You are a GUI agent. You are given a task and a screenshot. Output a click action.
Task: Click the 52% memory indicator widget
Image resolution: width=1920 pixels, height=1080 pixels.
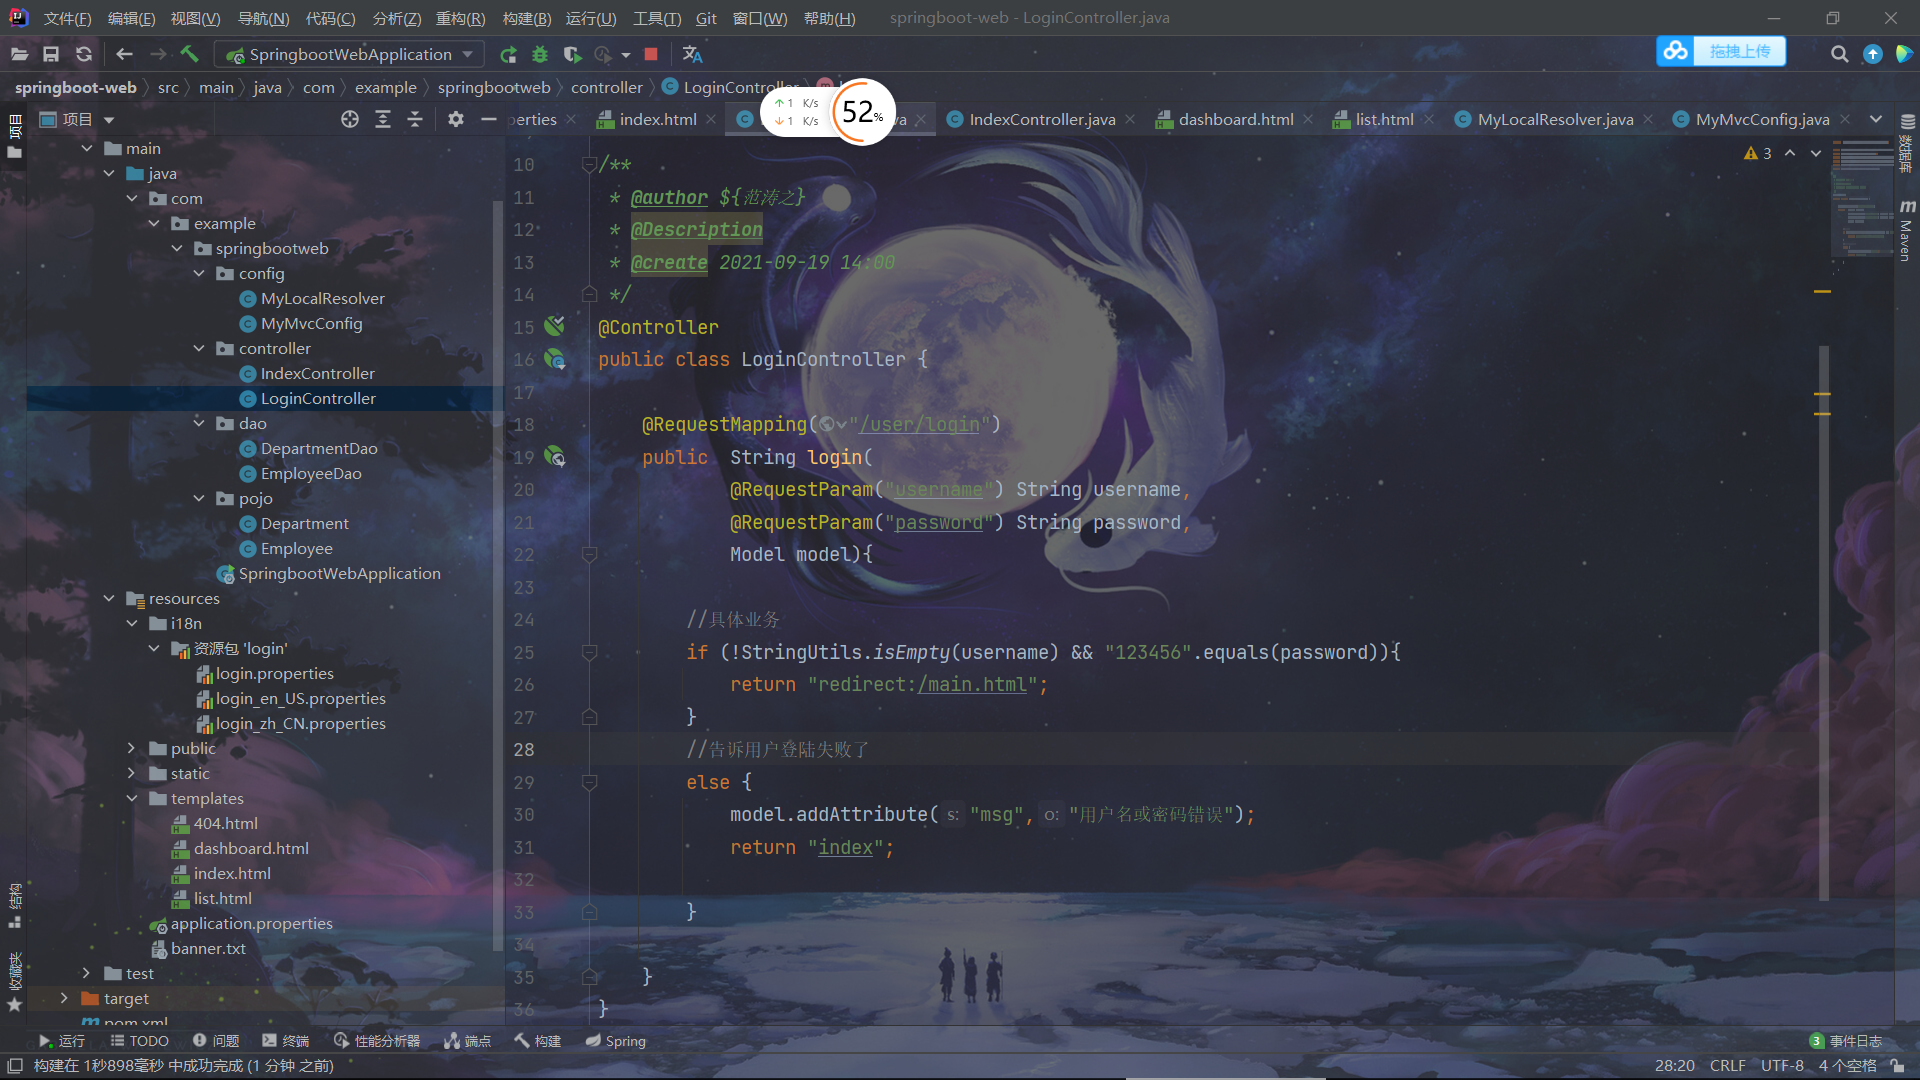[862, 112]
